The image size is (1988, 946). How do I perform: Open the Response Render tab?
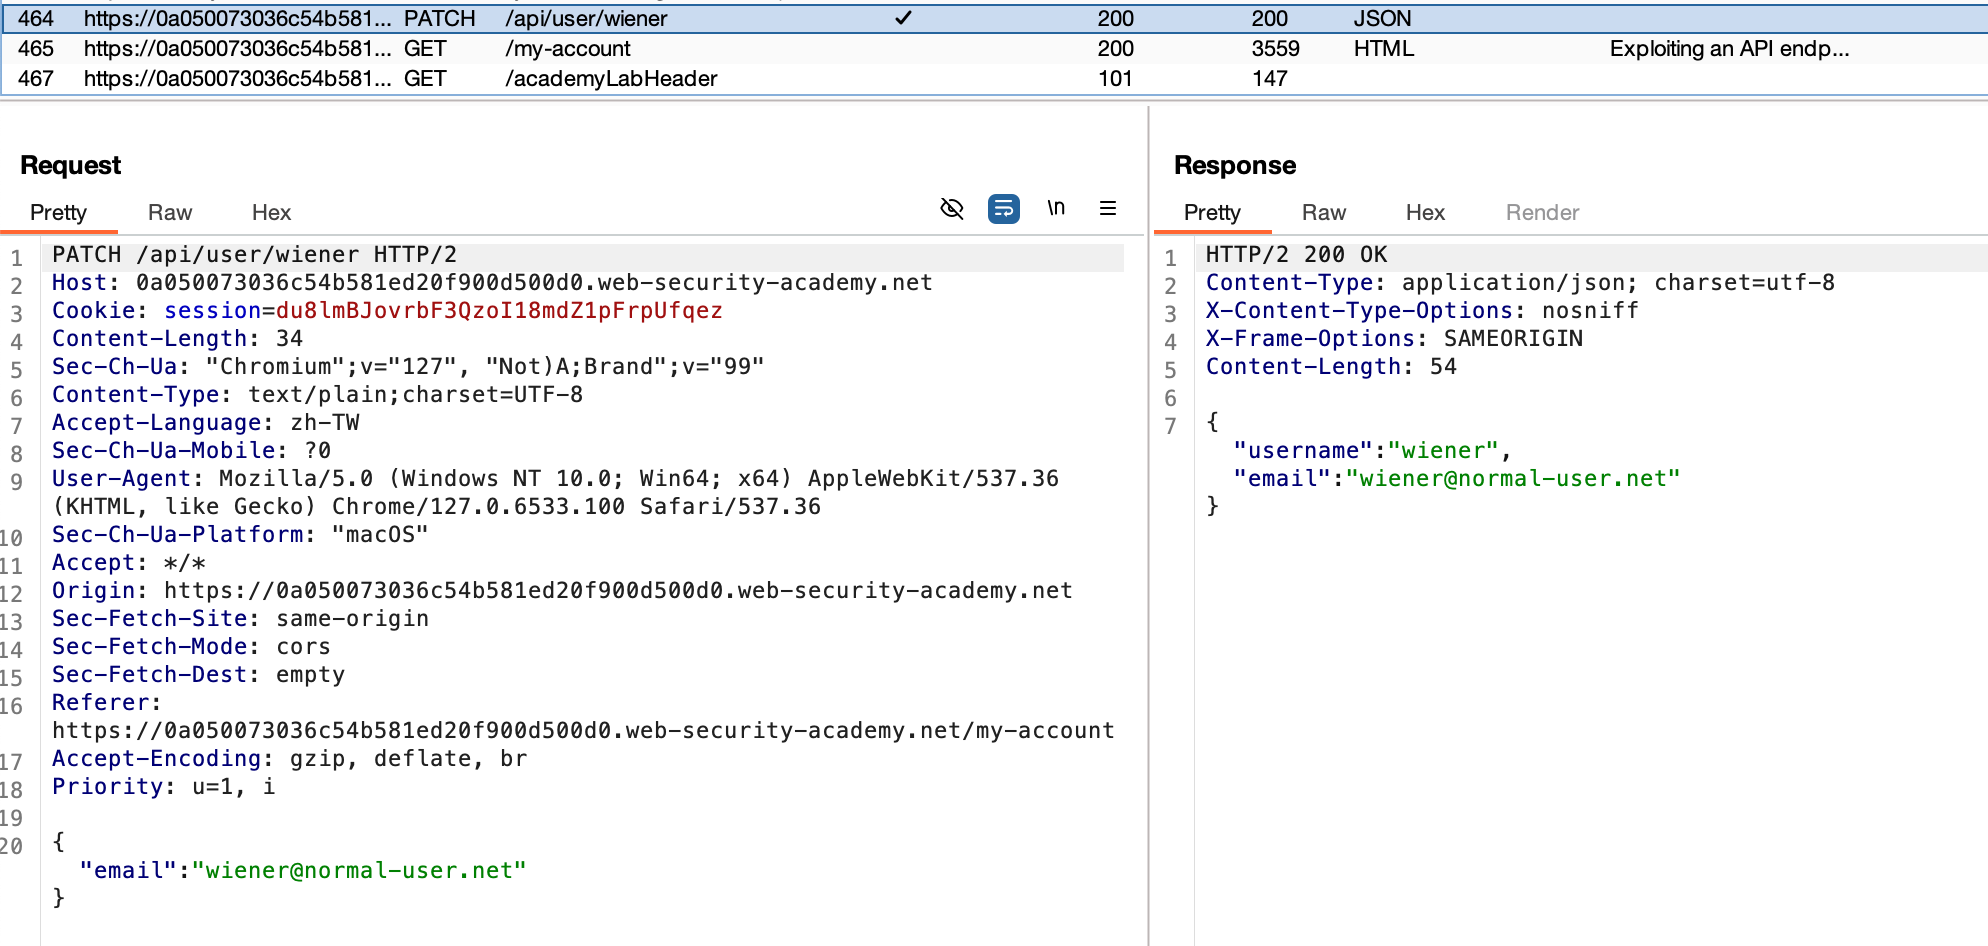click(x=1542, y=212)
